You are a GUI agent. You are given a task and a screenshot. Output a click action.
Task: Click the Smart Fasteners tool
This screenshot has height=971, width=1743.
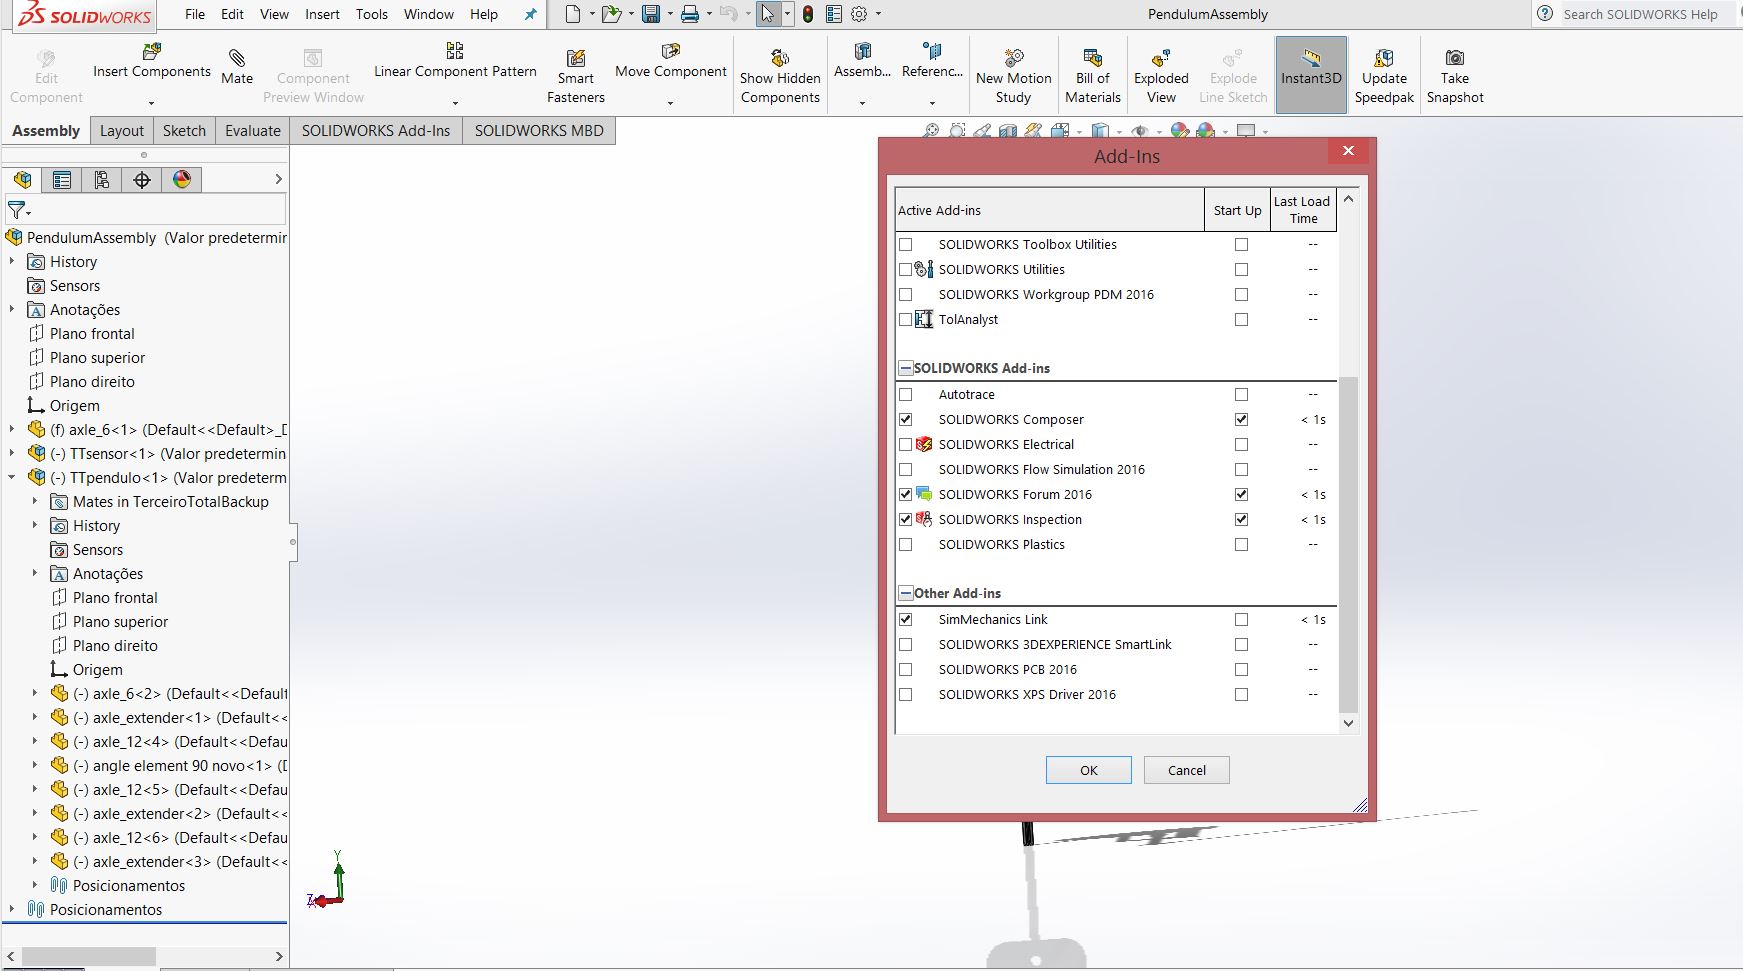(576, 76)
